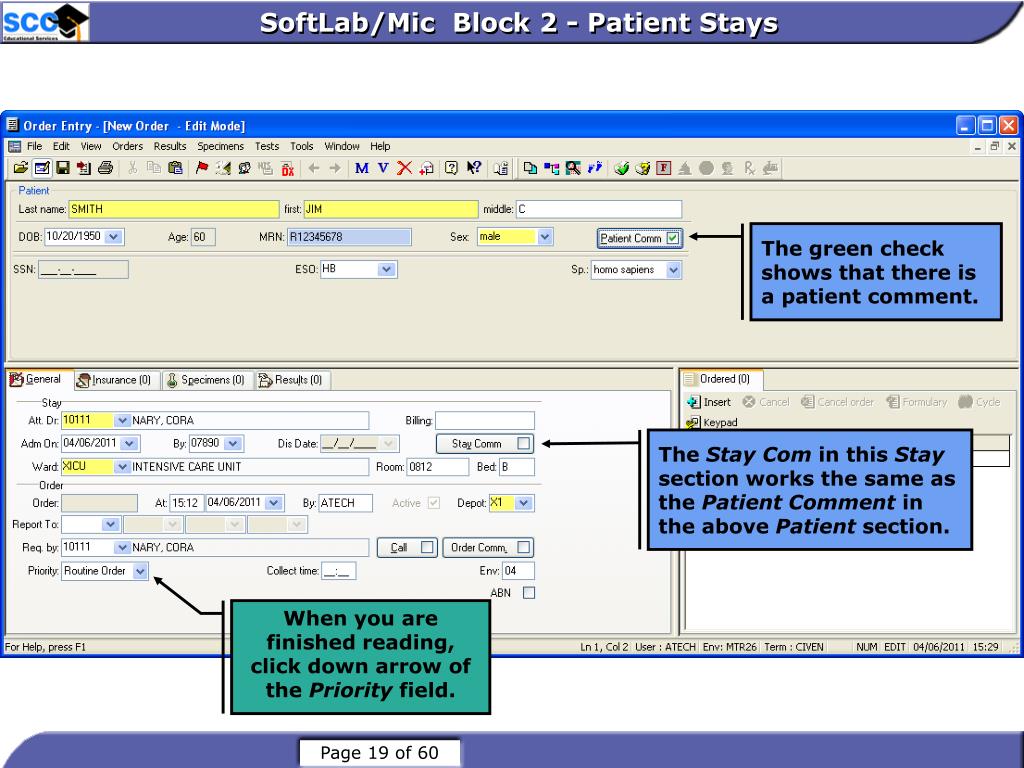
Task: Click the red X delete icon
Action: [x=405, y=168]
